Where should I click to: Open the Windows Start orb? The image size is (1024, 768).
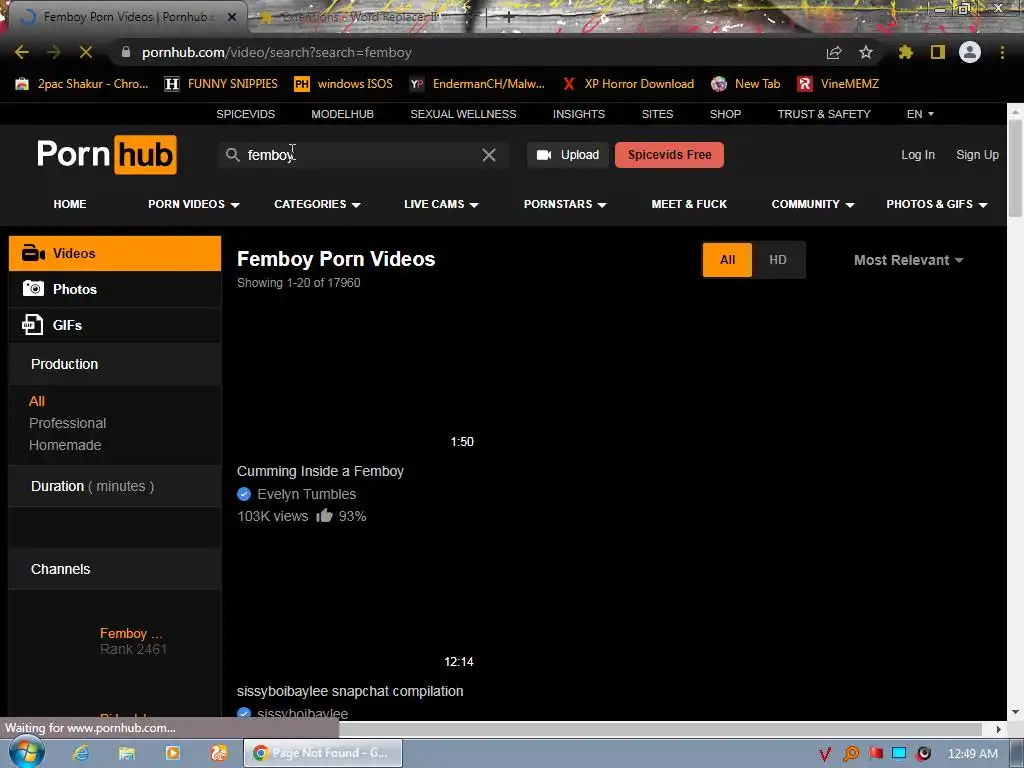click(27, 752)
